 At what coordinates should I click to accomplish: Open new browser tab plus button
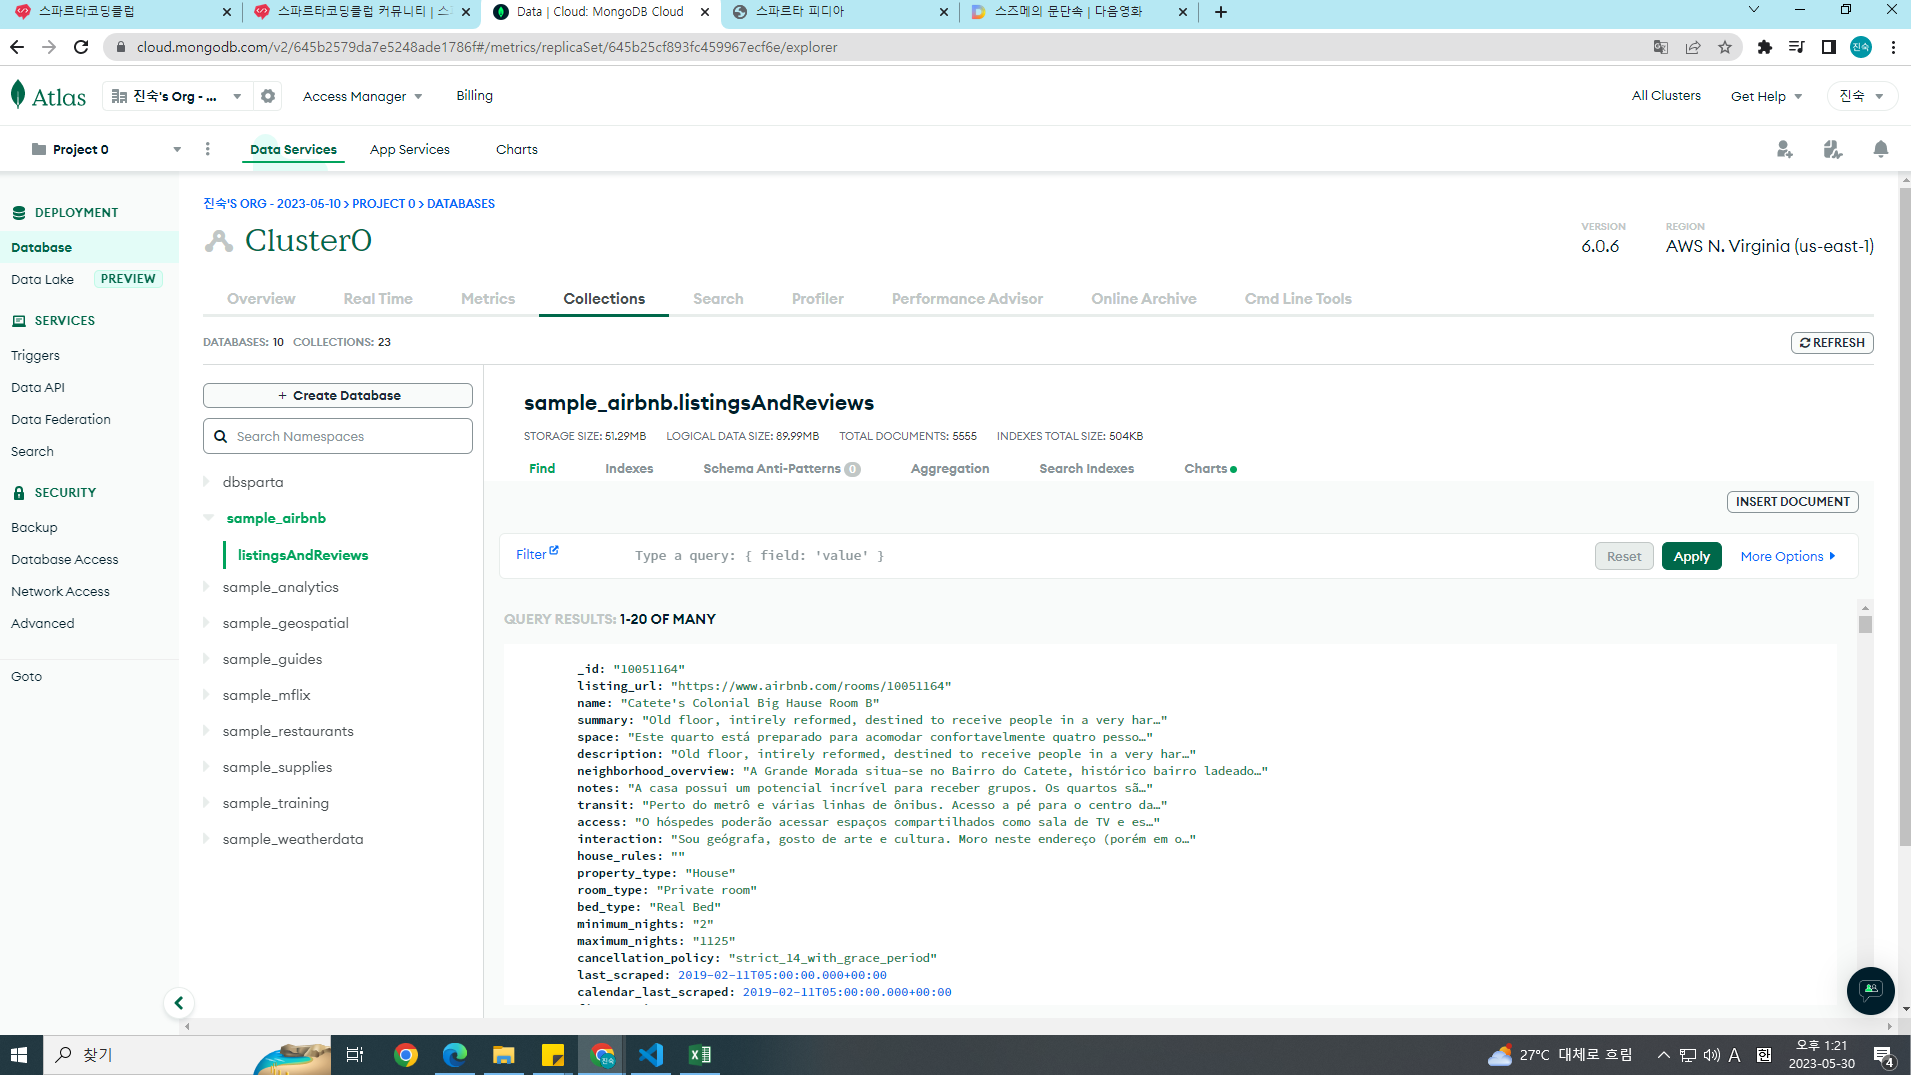tap(1221, 12)
